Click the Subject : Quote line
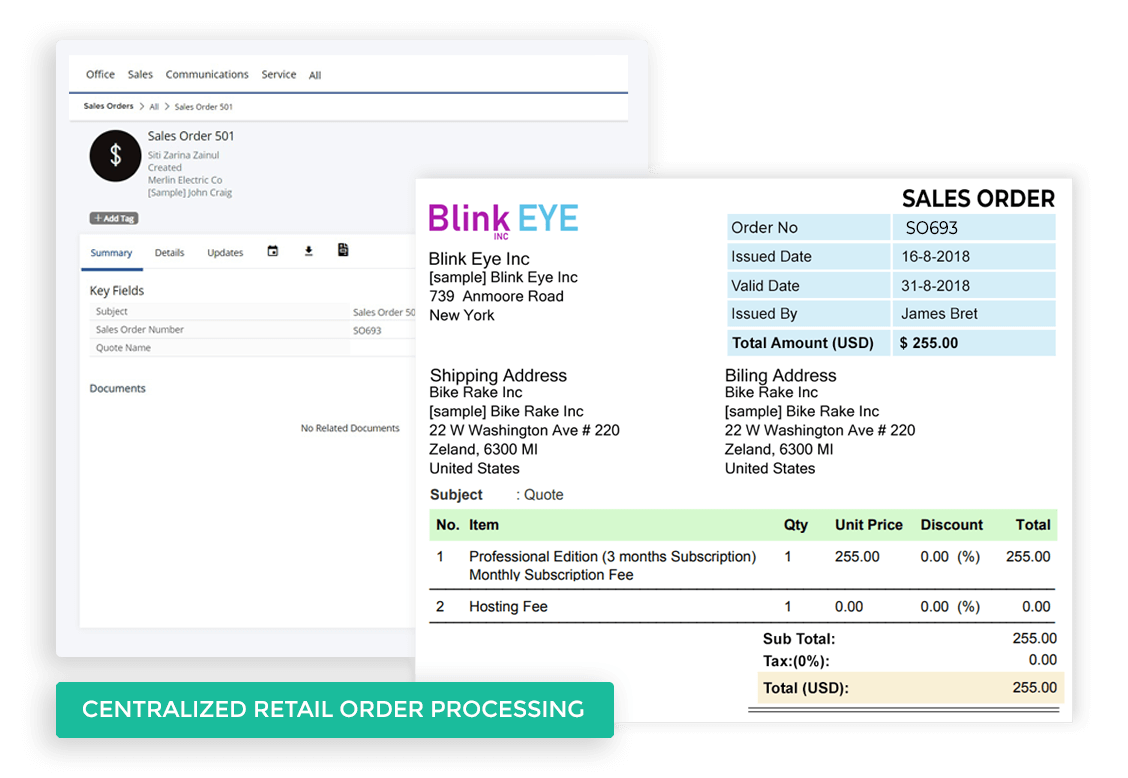Viewport: 1128px width, 778px height. coord(496,495)
